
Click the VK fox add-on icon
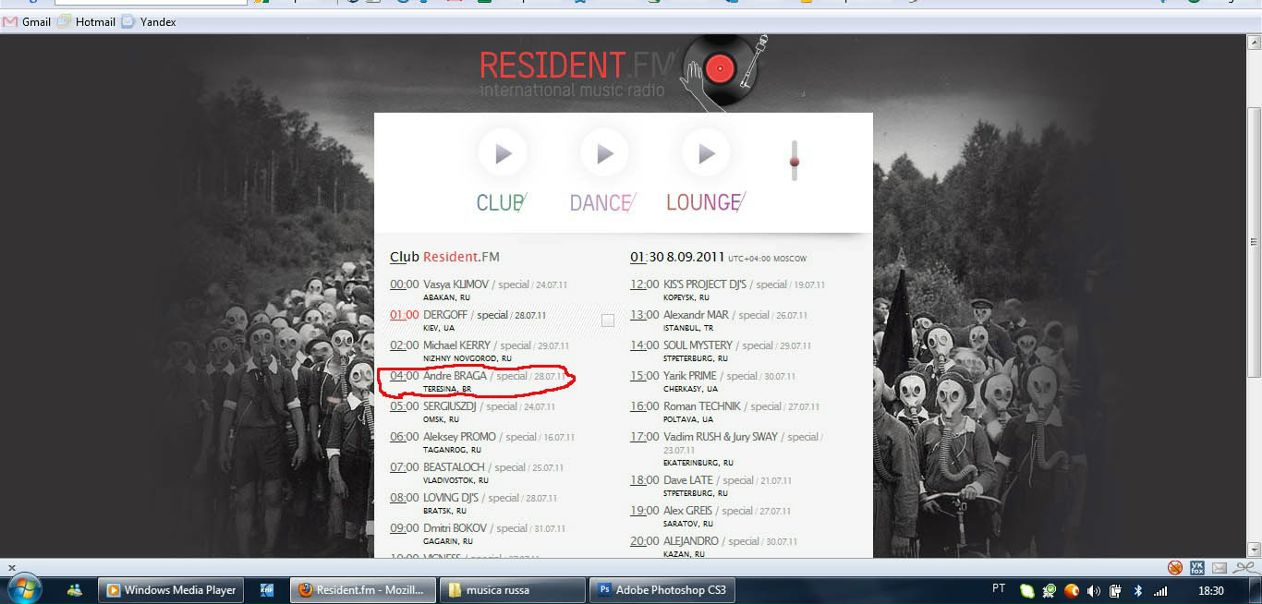click(1197, 567)
